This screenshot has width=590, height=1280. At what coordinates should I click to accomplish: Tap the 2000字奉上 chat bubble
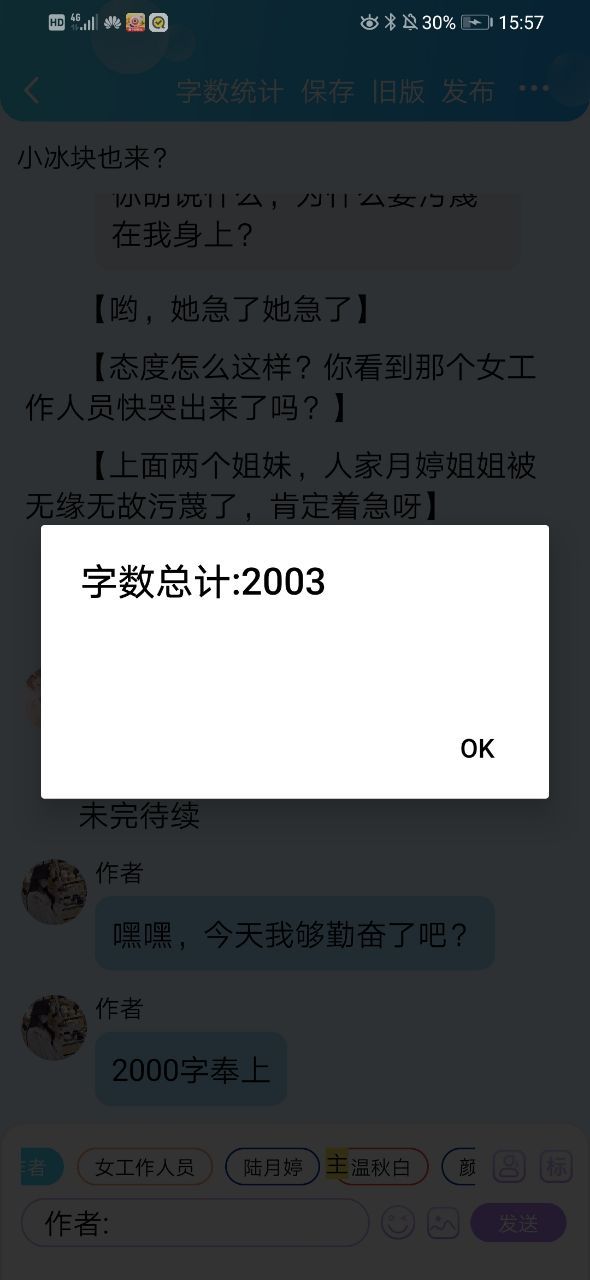191,1069
